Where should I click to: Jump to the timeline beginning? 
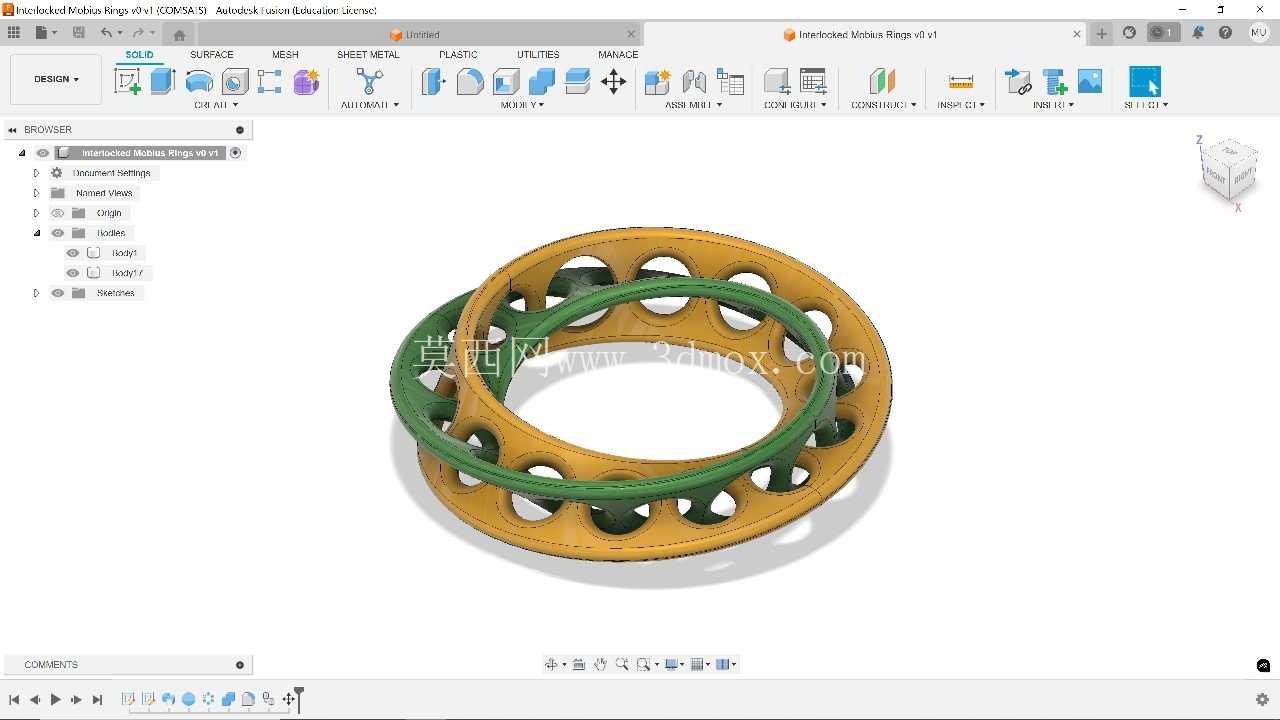click(x=14, y=700)
